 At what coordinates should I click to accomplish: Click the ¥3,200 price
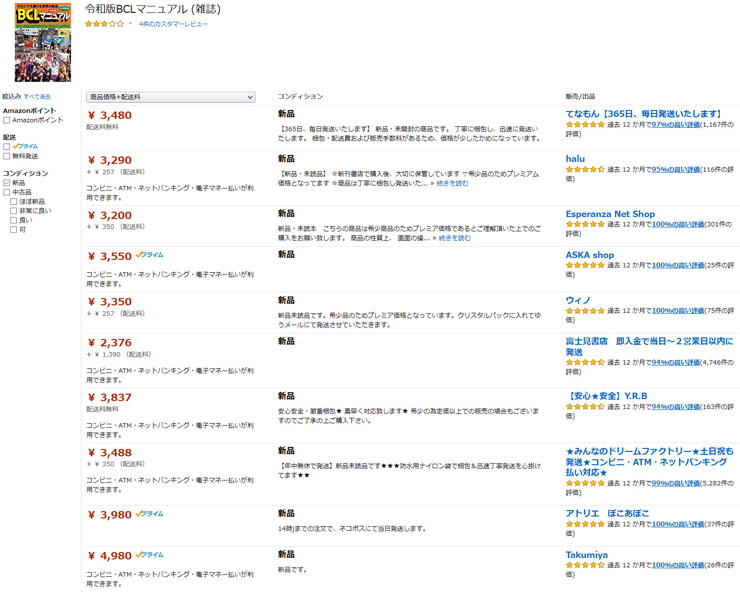(109, 215)
